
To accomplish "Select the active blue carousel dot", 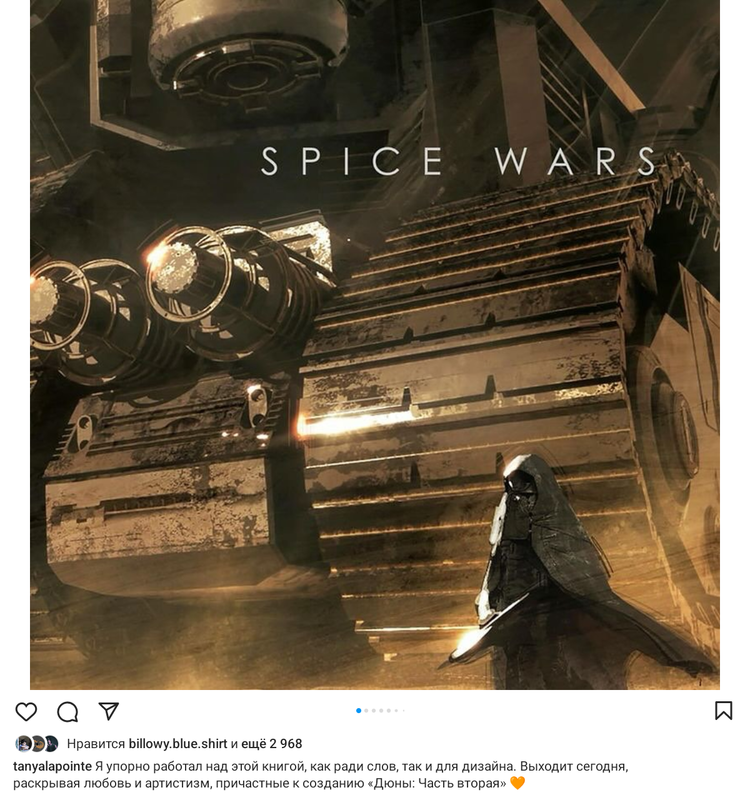I will (x=359, y=711).
